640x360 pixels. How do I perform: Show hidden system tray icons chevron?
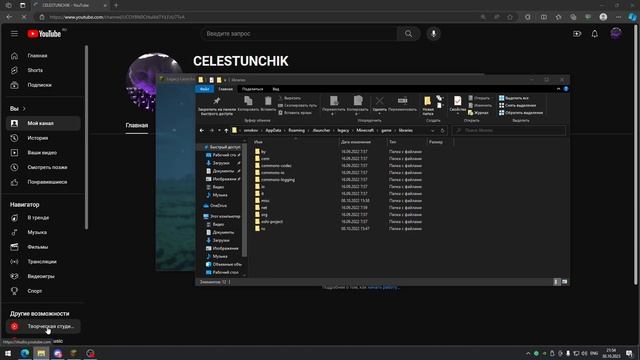[528, 353]
